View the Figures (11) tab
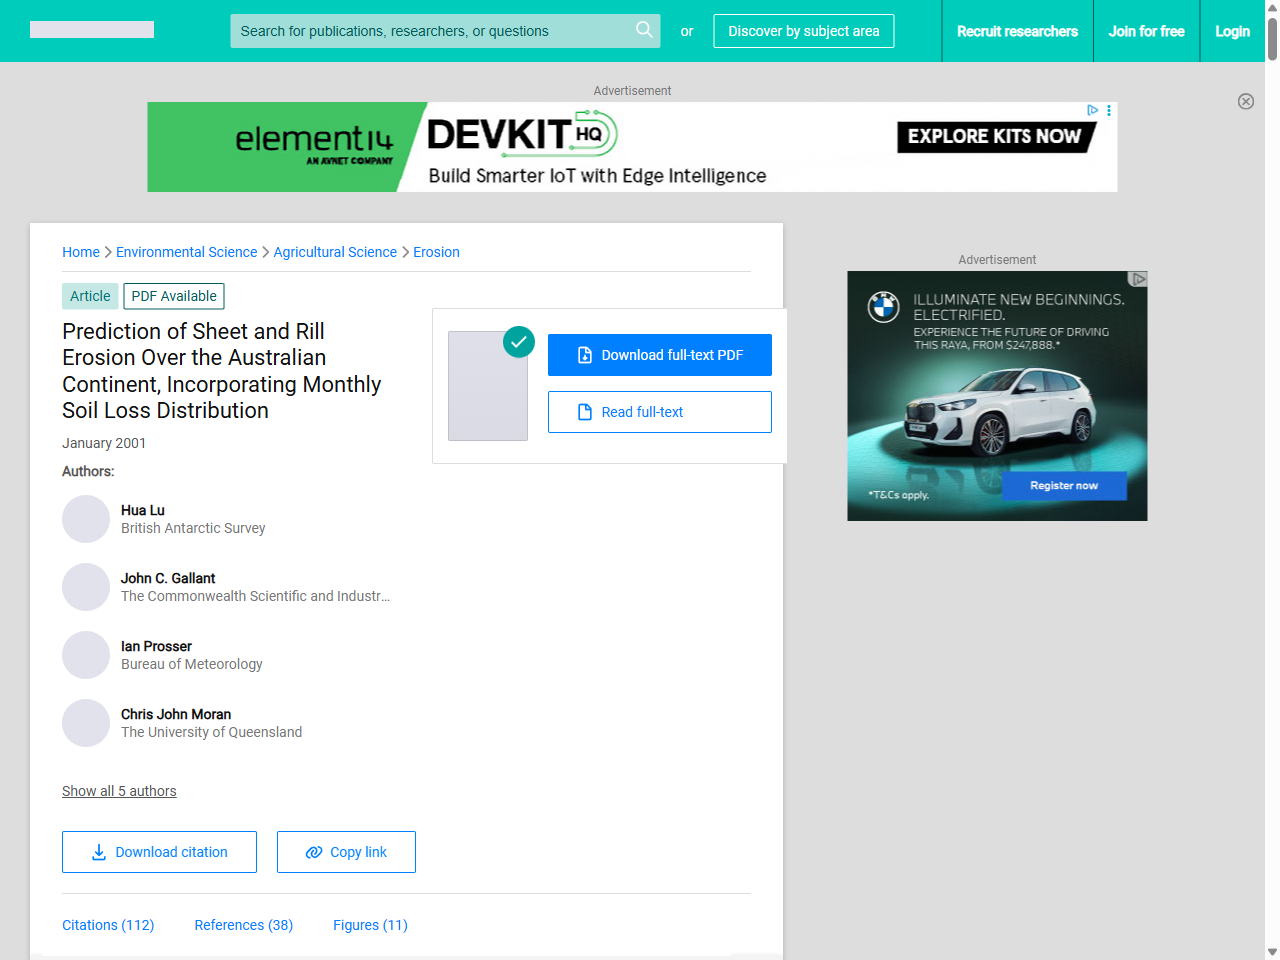The width and height of the screenshot is (1280, 960). click(x=370, y=925)
